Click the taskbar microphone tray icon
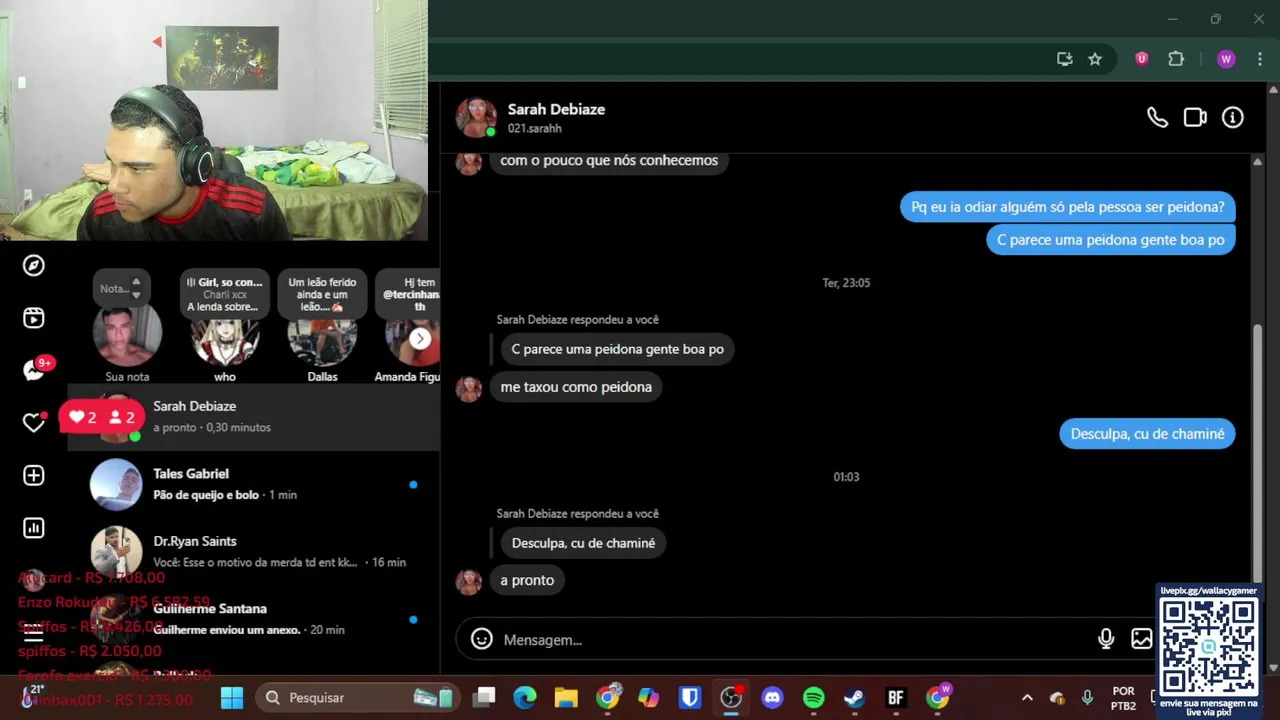The height and width of the screenshot is (720, 1280). [x=1087, y=698]
